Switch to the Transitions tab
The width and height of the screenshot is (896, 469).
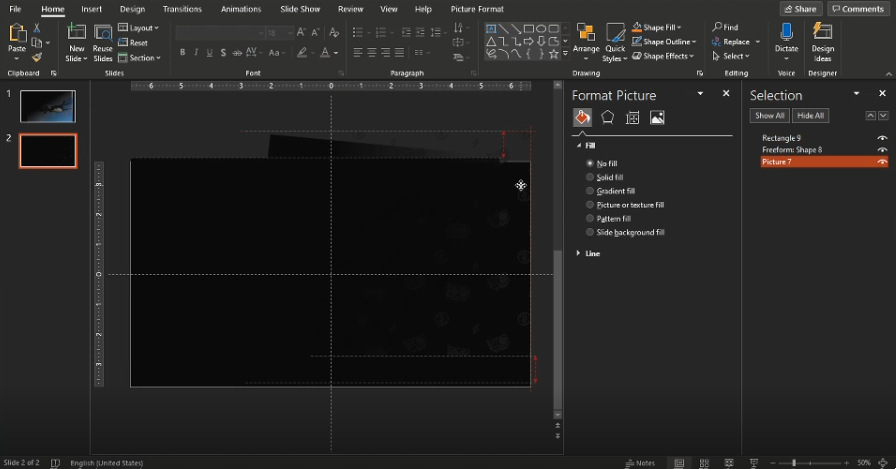pyautogui.click(x=181, y=9)
